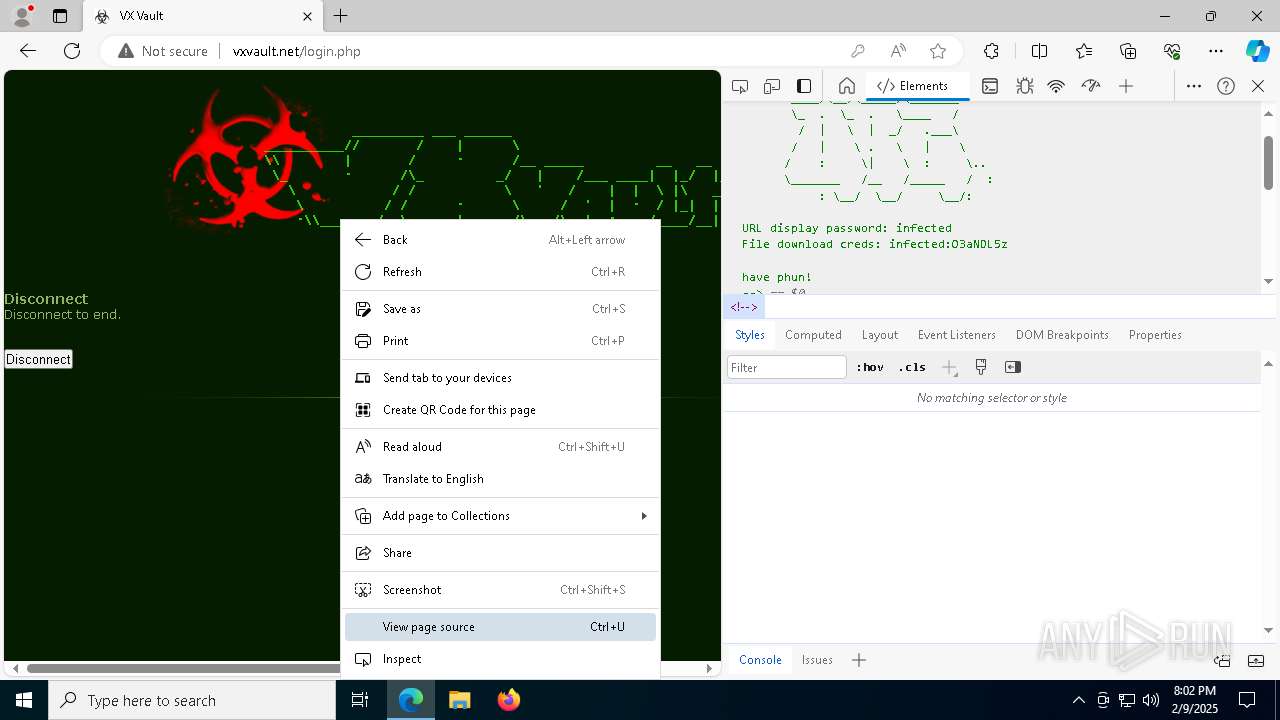Open the Console tool icon in DevTools toolbar
This screenshot has width=1280, height=720.
(990, 86)
